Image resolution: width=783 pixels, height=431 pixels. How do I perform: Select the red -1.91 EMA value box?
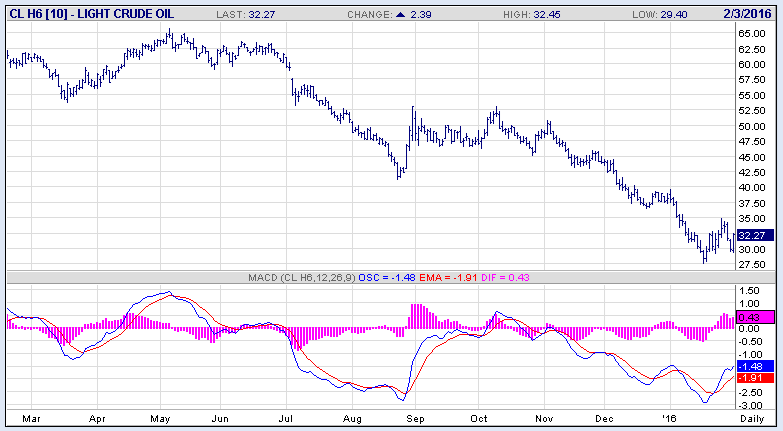pos(751,378)
